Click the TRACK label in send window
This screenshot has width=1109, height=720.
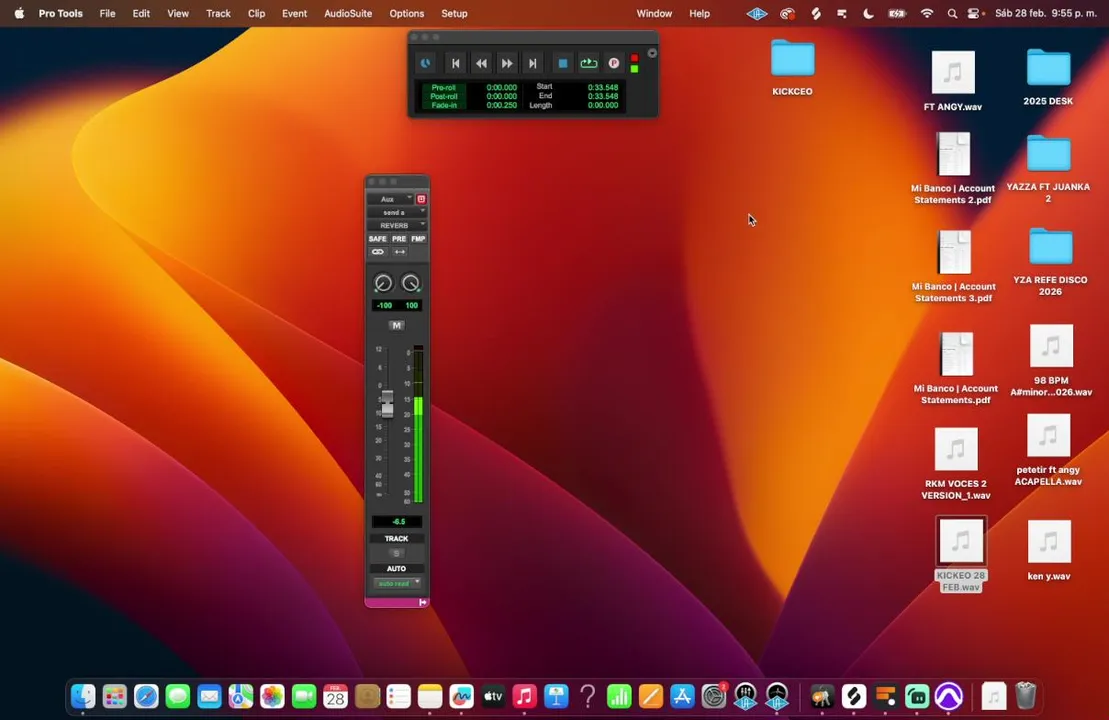(x=396, y=539)
